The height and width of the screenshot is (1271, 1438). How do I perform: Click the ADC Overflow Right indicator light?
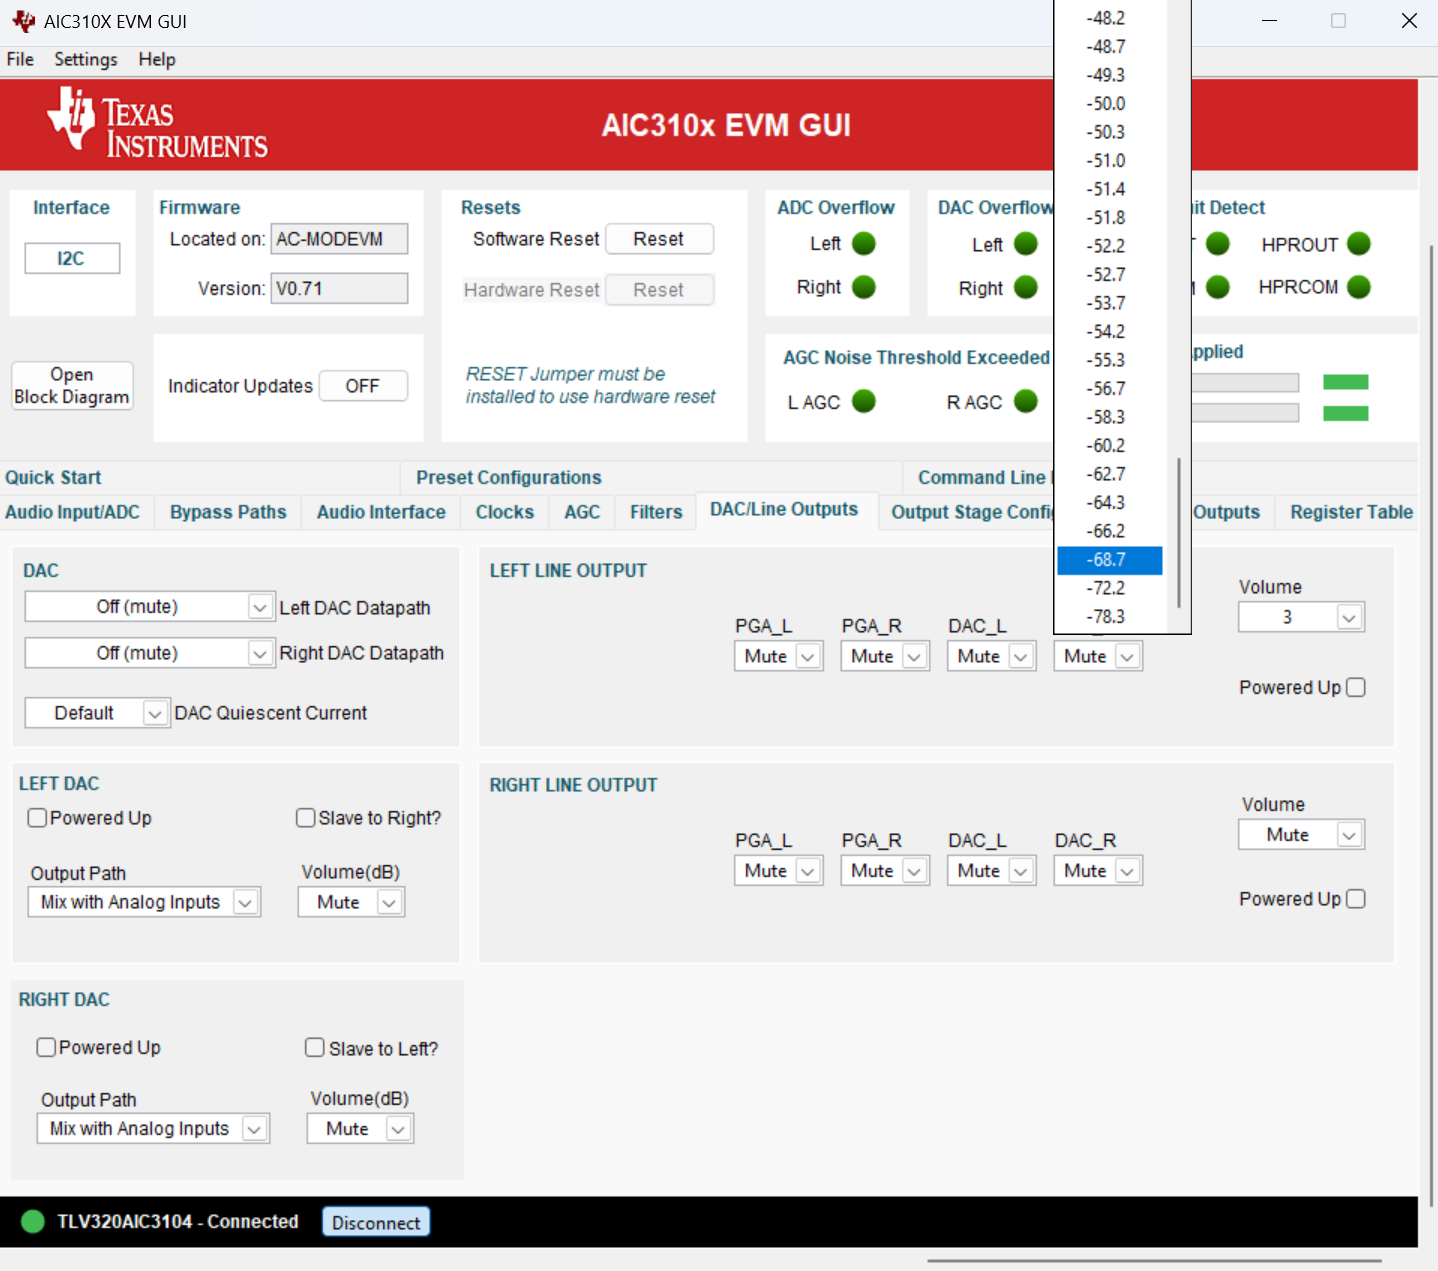[864, 288]
